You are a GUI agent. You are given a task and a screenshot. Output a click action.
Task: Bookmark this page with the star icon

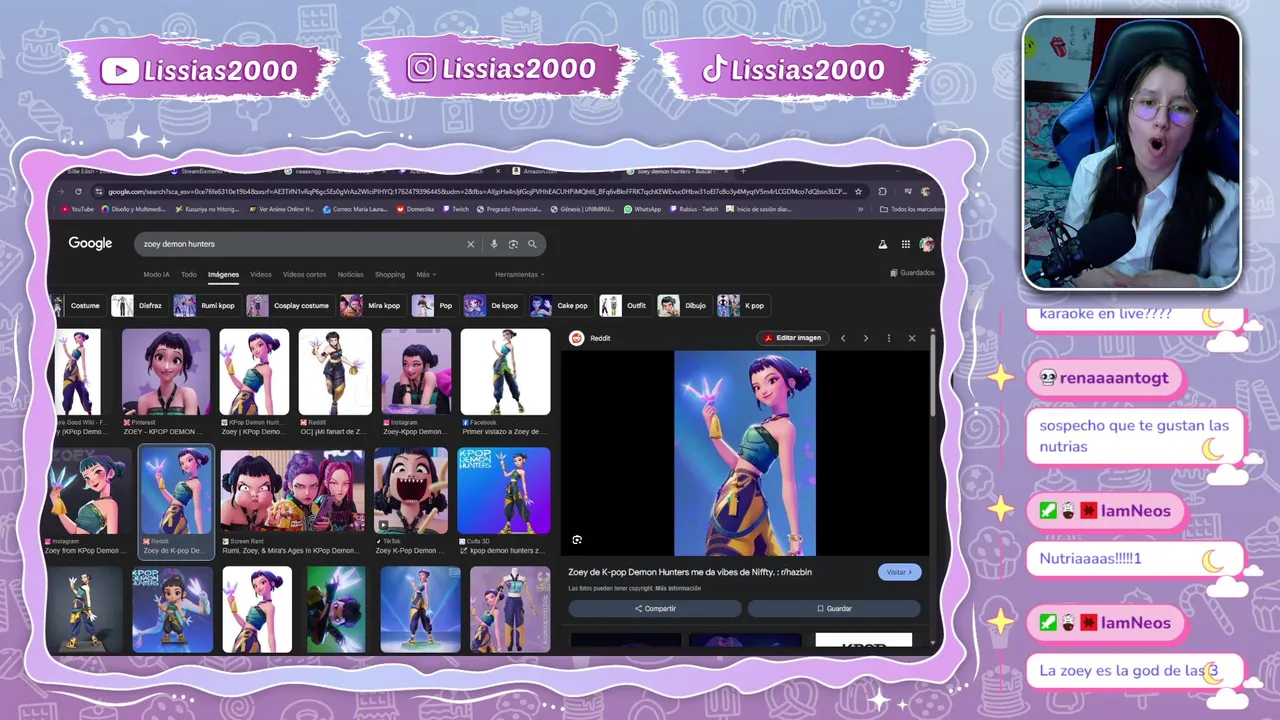[x=857, y=191]
